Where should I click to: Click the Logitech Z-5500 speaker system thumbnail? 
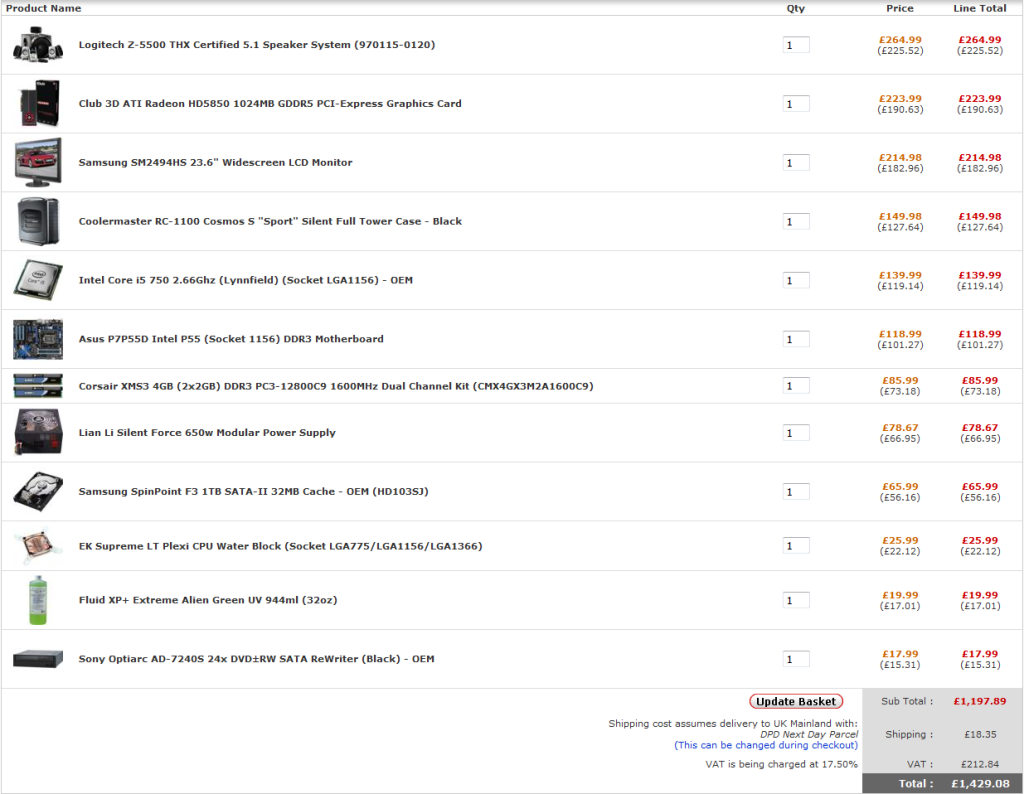pos(38,45)
